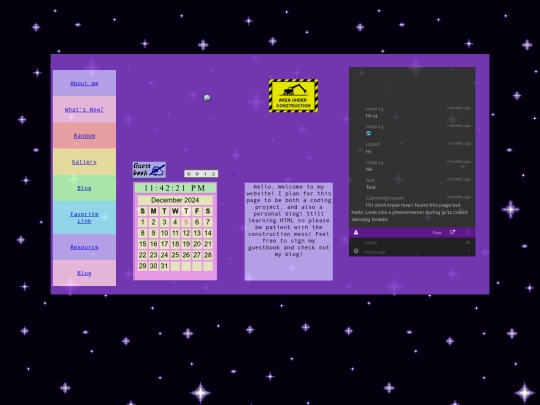Click the welcome message text box
The image size is (540, 405).
pos(289,231)
